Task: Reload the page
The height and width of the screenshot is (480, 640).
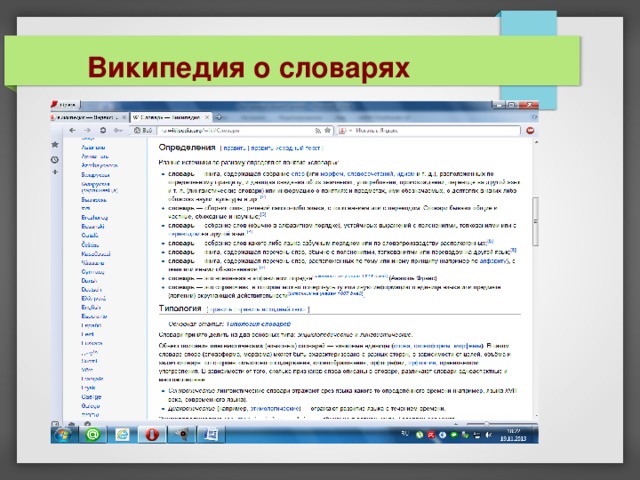Action: pos(102,131)
